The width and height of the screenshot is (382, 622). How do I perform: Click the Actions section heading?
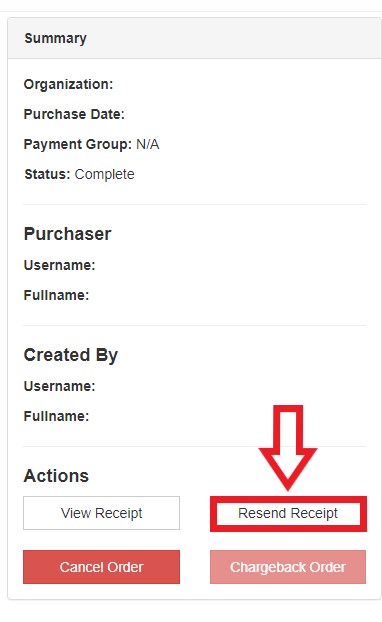pos(56,476)
